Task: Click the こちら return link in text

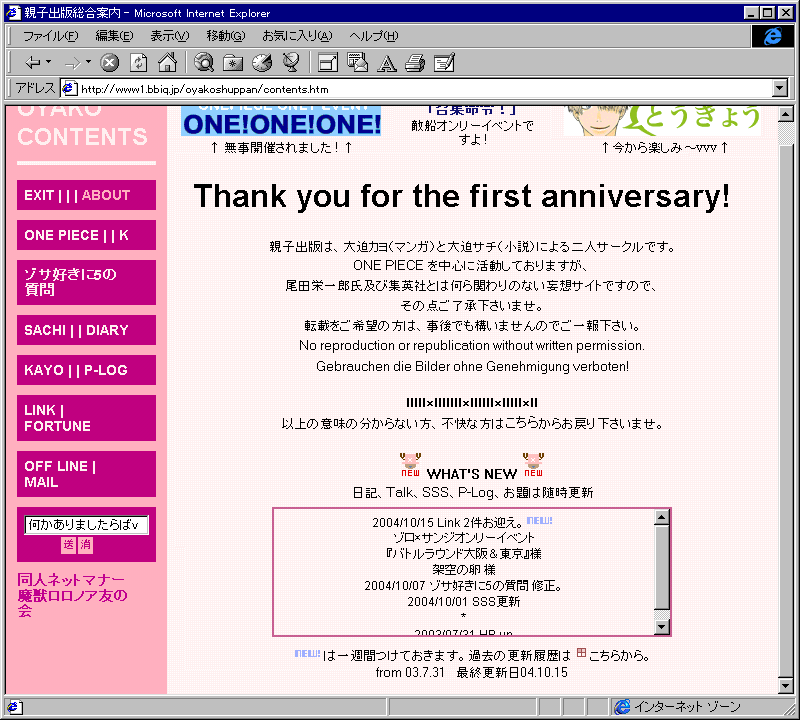Action: [524, 424]
